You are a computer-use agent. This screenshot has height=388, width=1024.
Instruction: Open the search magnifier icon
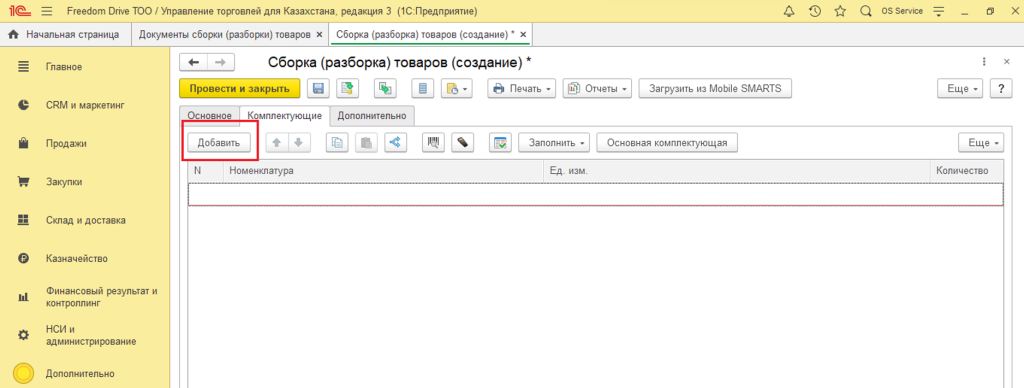pyautogui.click(x=866, y=11)
